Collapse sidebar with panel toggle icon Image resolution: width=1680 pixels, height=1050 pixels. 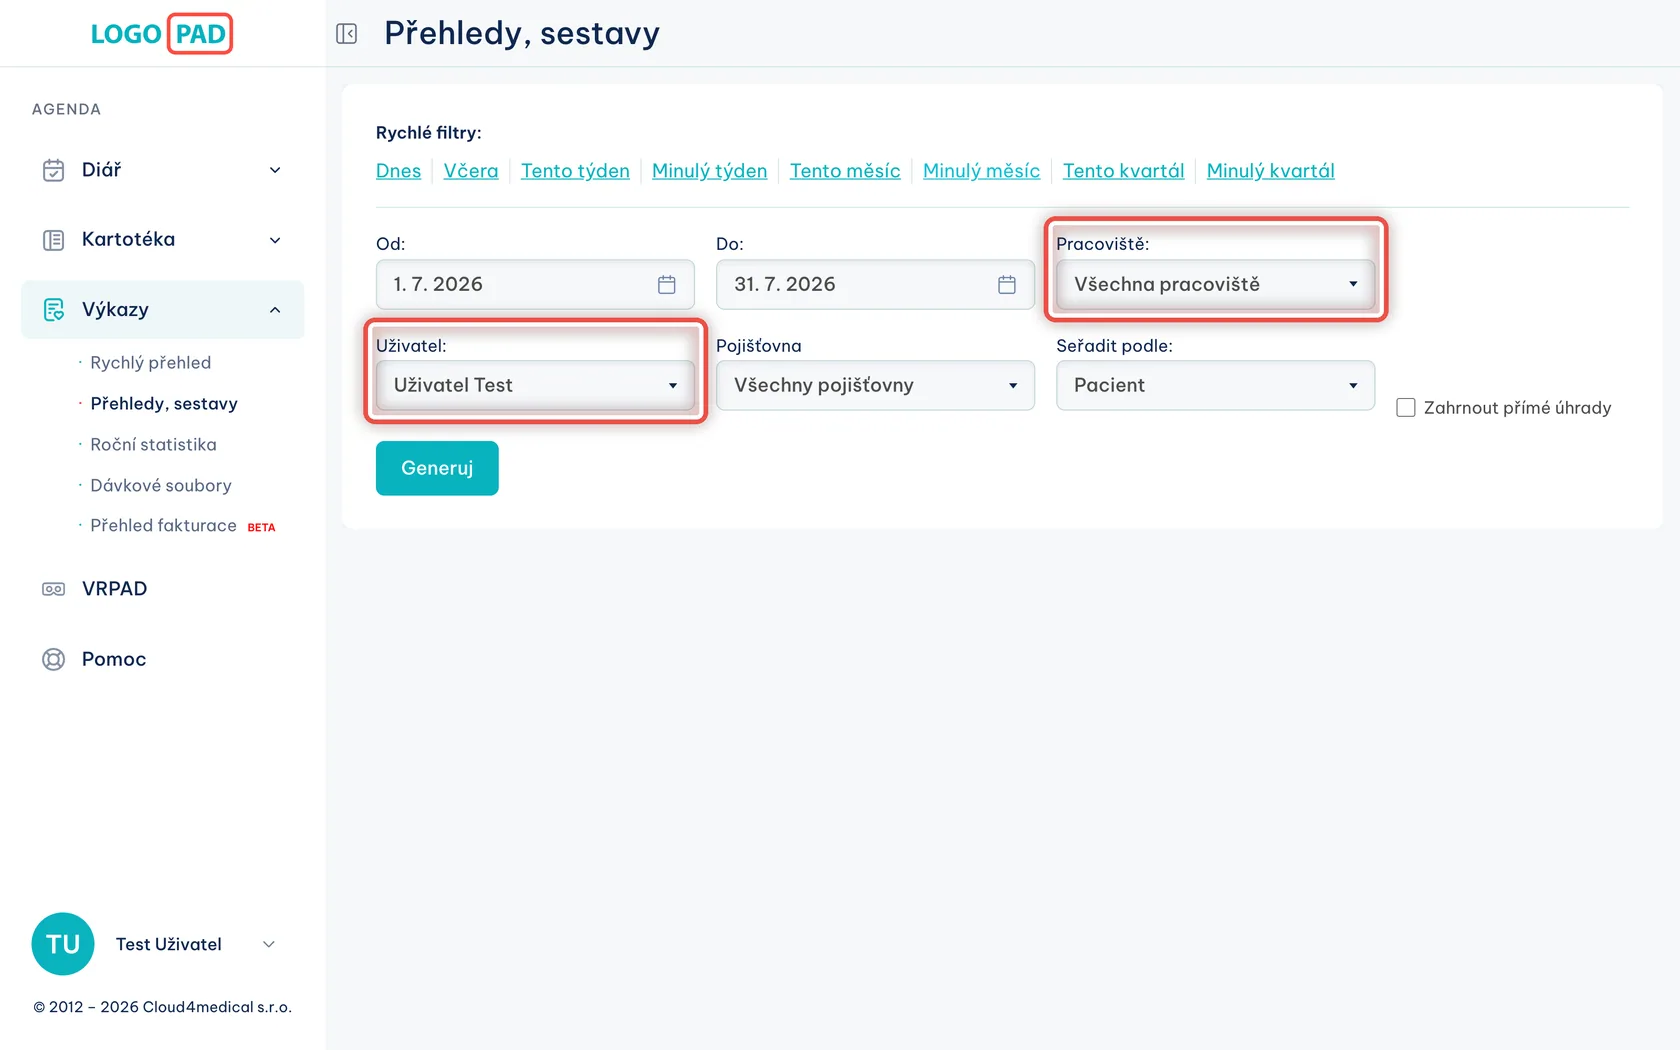pyautogui.click(x=347, y=34)
